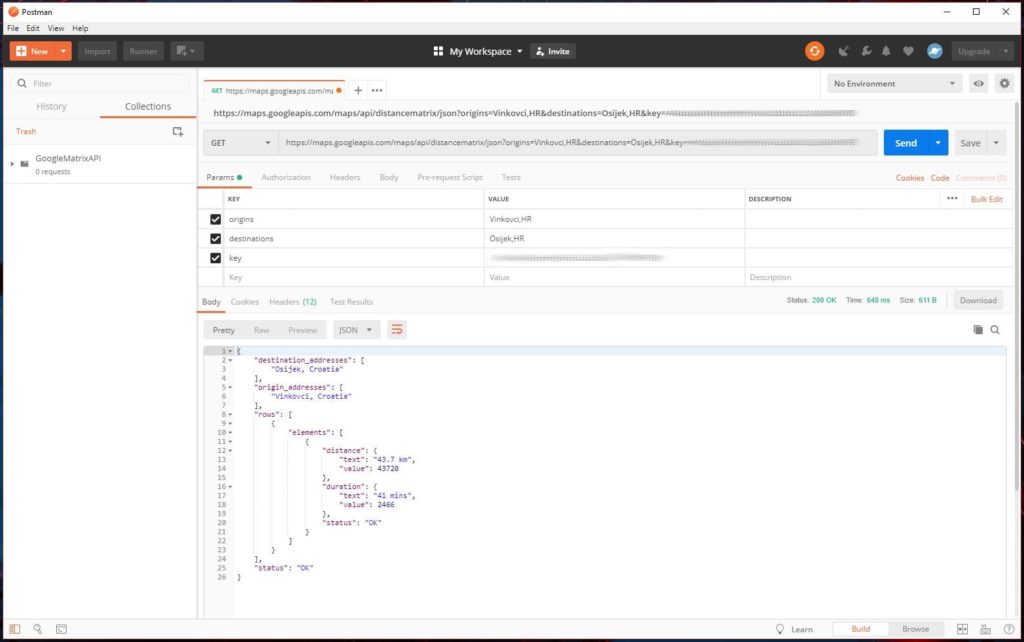
Task: Open the Collection Runner
Action: coord(142,50)
